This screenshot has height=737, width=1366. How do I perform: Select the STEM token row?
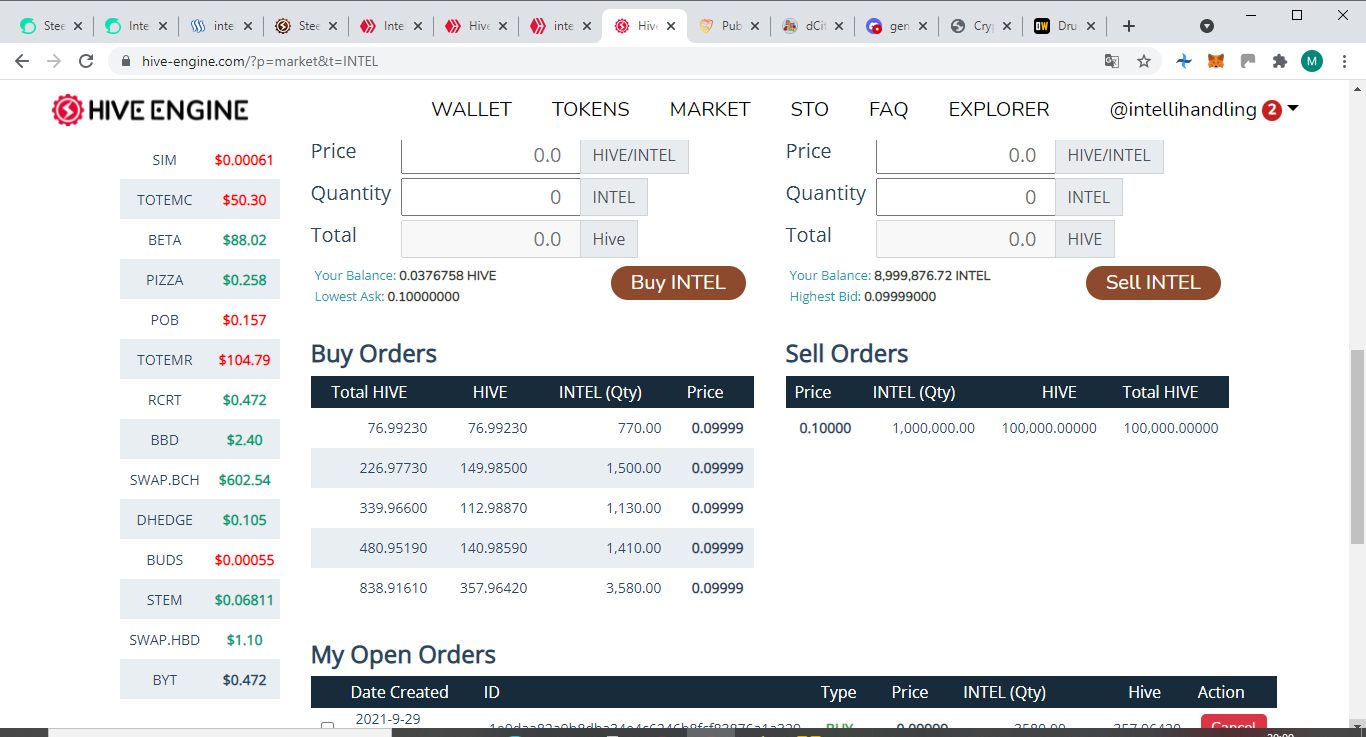200,600
